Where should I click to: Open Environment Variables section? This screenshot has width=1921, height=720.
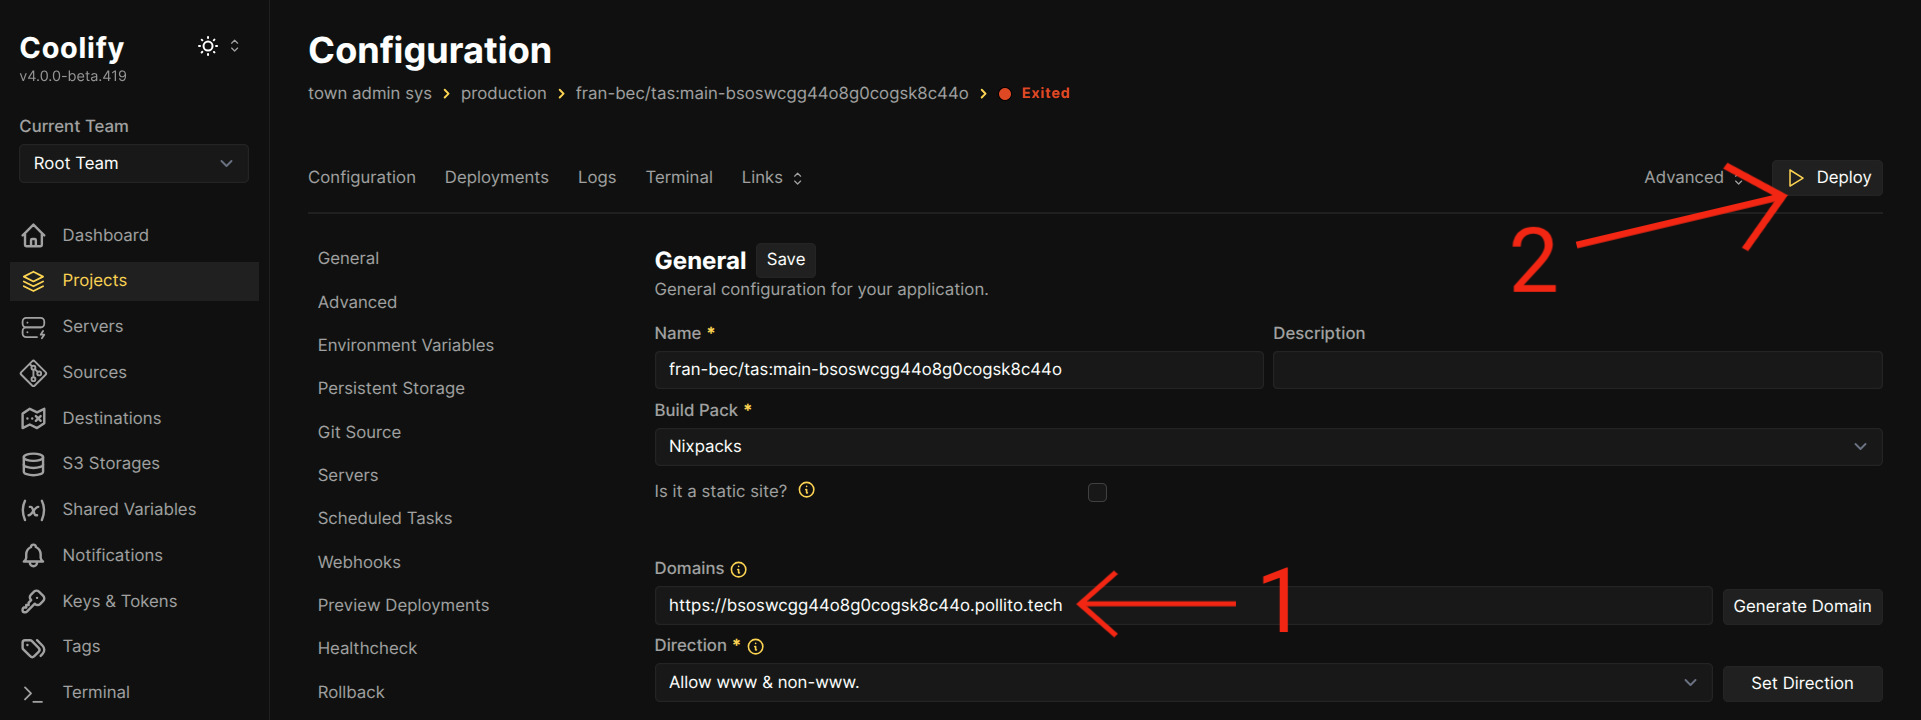point(406,345)
